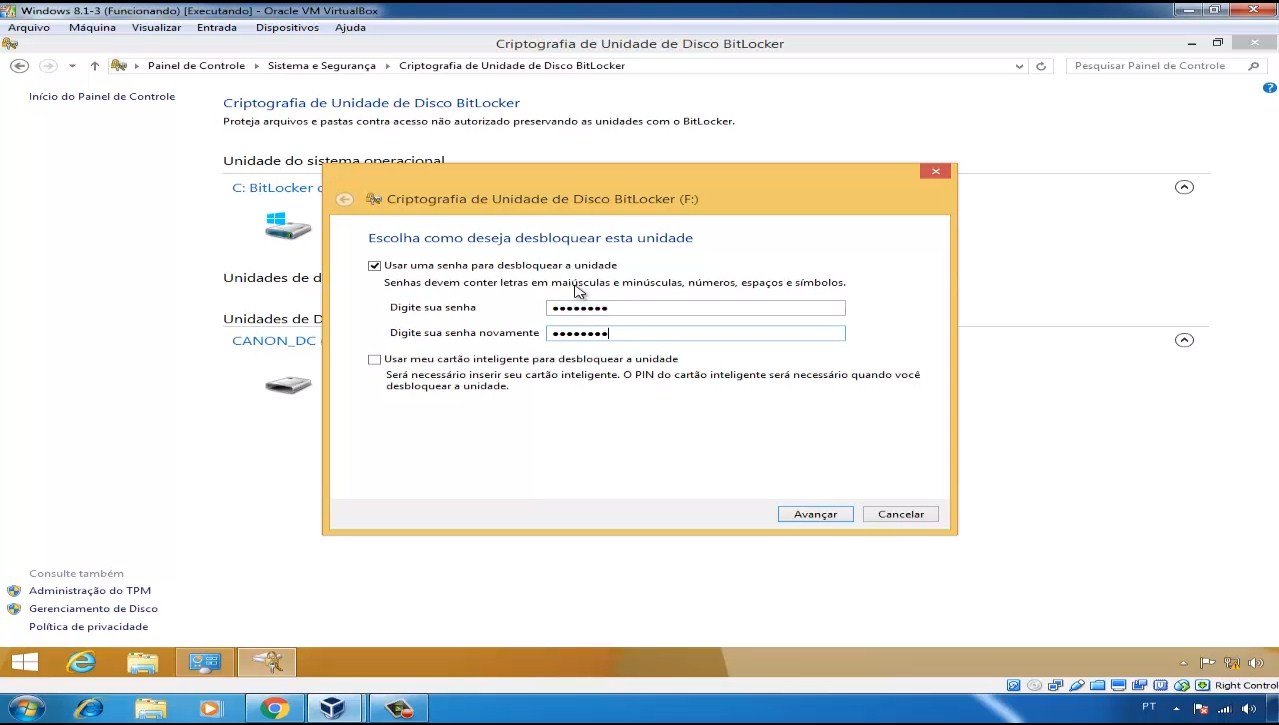
Task: Check Usar meu cartão inteligente option
Action: (x=375, y=359)
